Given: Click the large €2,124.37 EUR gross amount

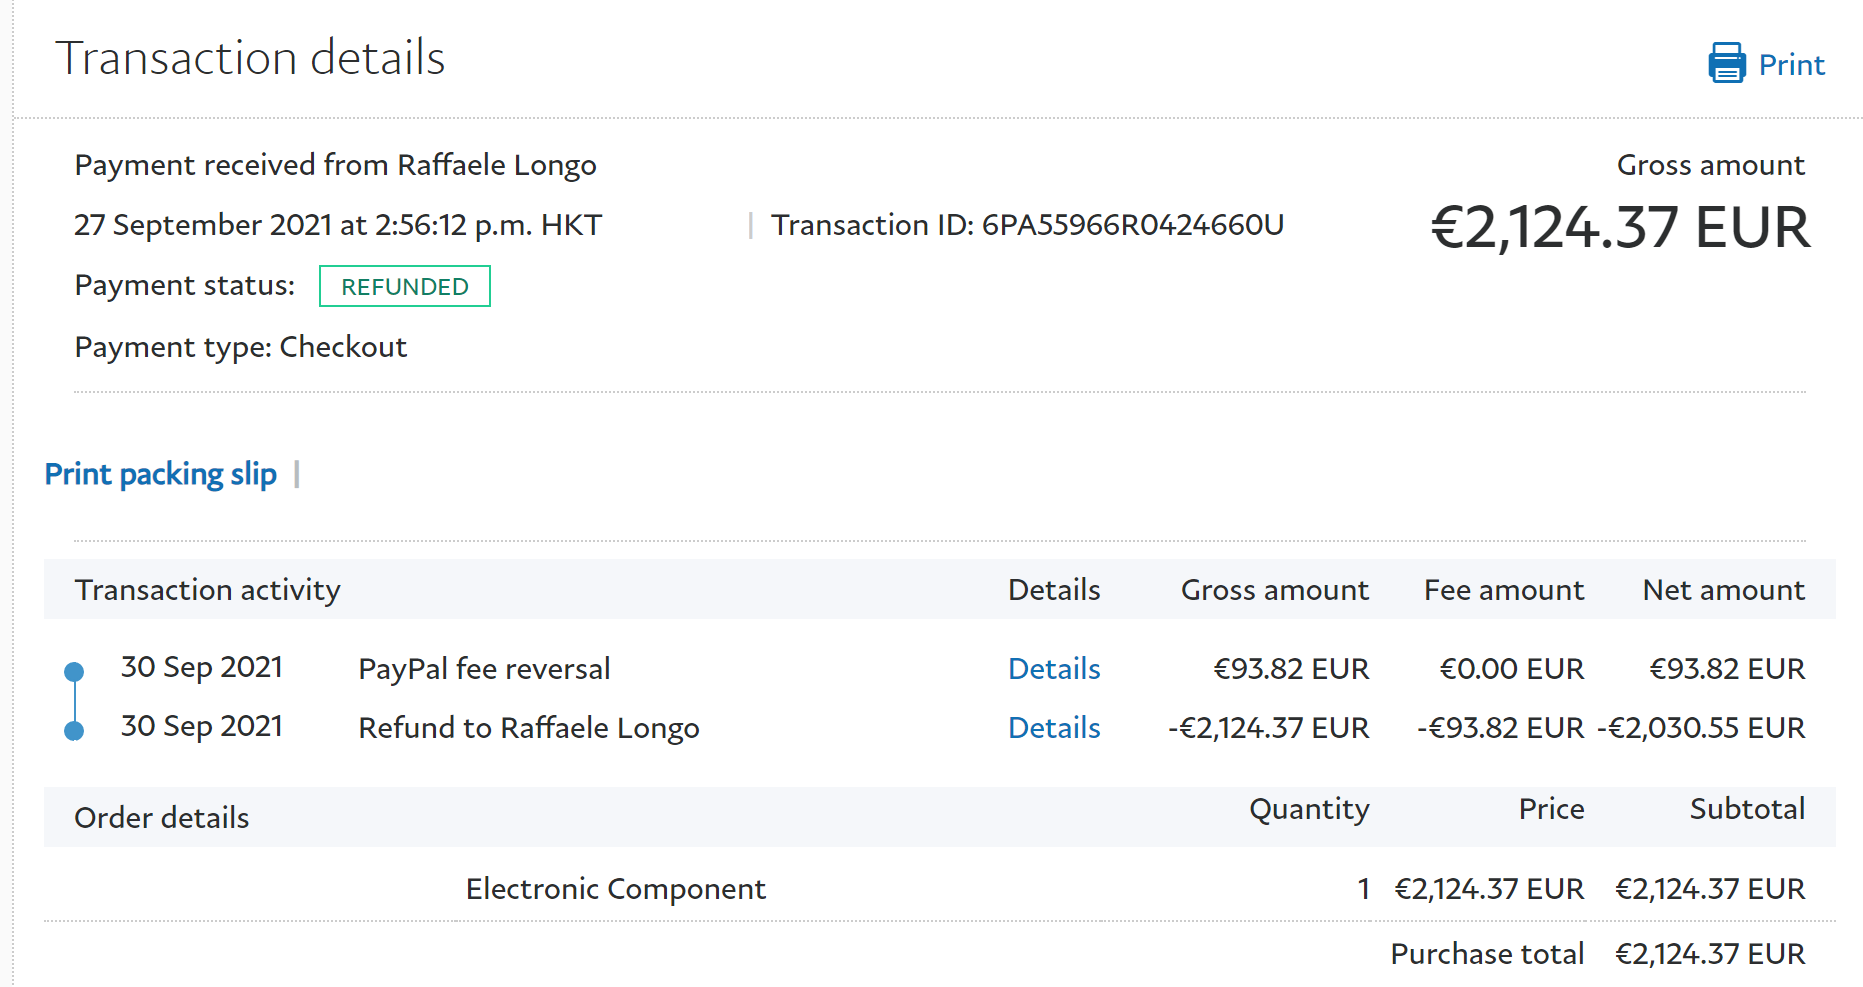Looking at the screenshot, I should click(x=1620, y=228).
